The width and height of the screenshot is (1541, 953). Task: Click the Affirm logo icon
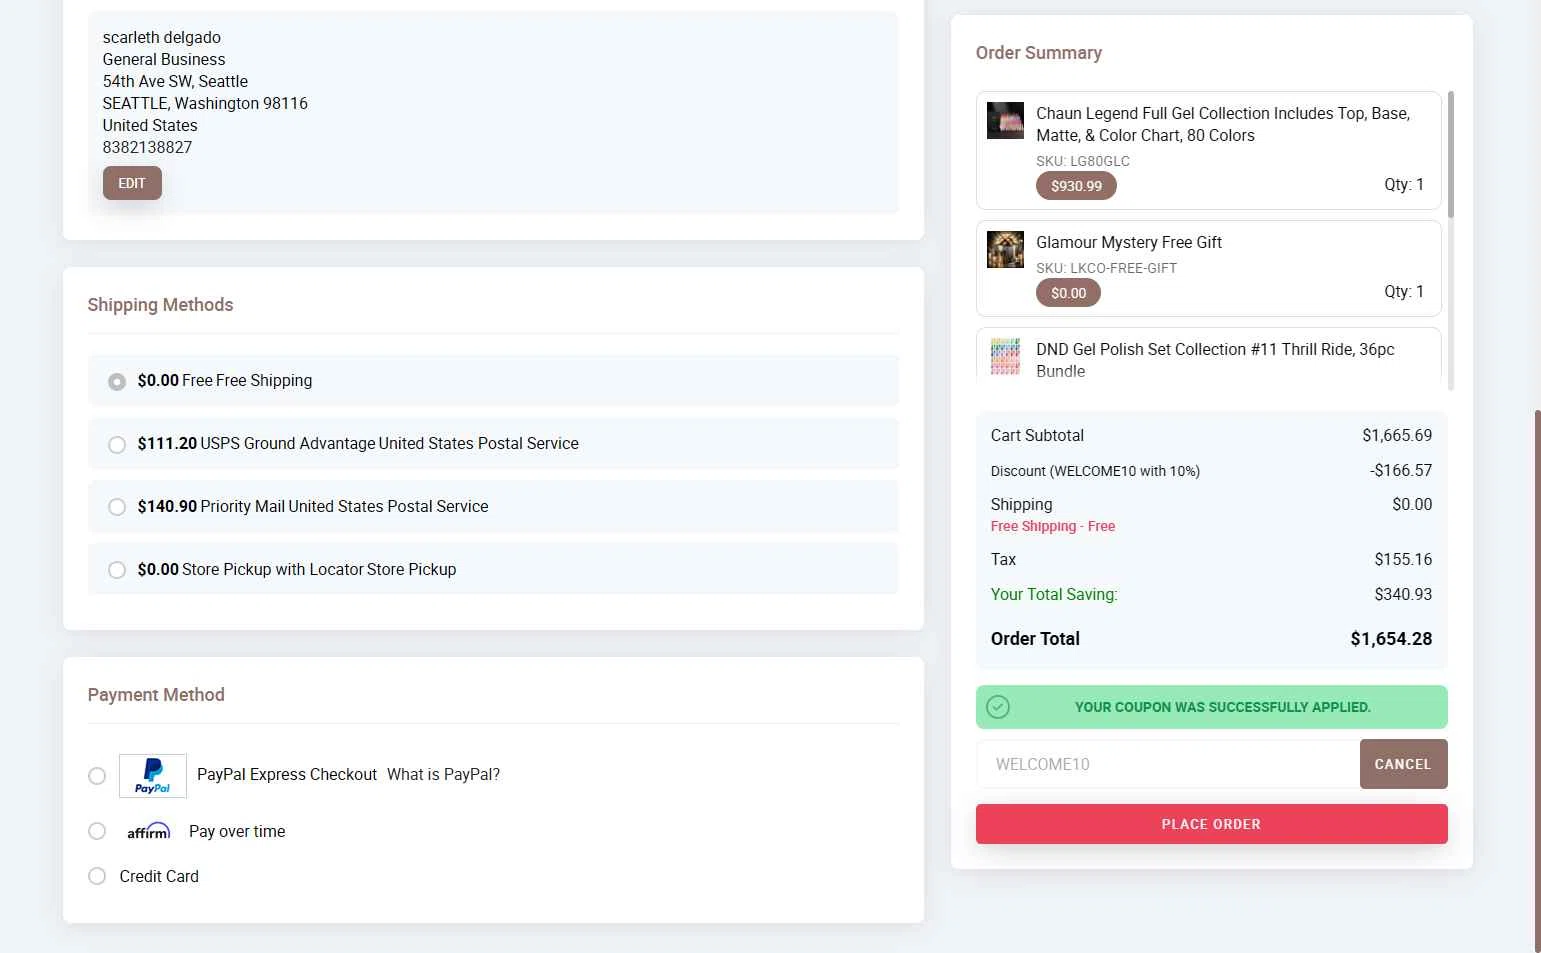149,831
